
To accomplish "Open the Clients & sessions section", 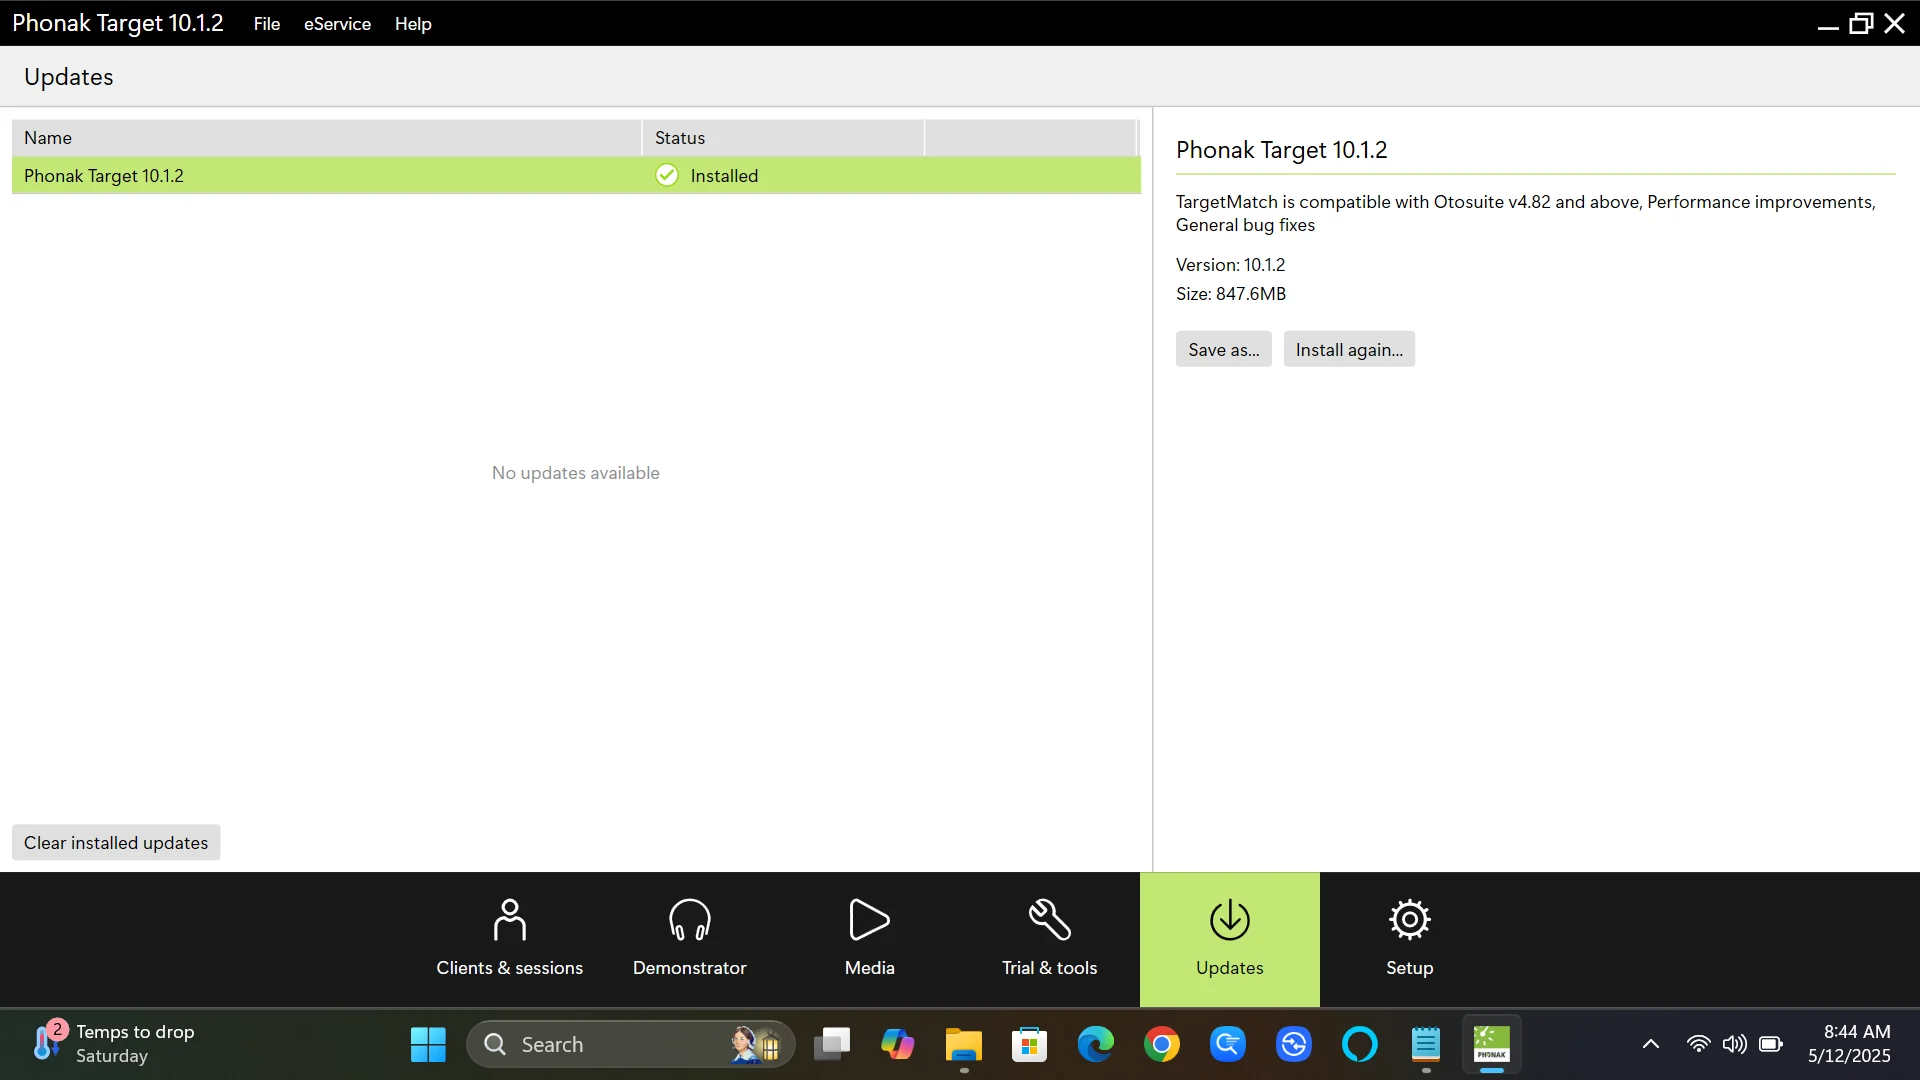I will click(509, 939).
